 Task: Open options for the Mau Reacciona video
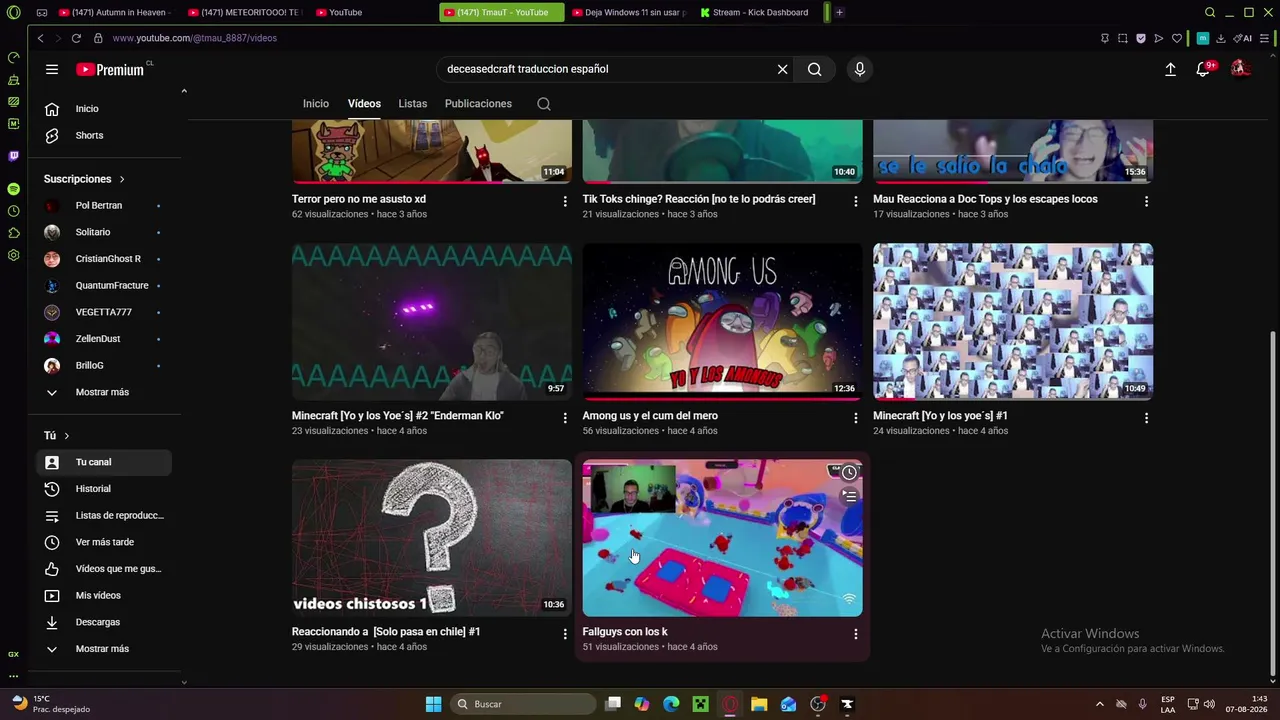[1146, 201]
